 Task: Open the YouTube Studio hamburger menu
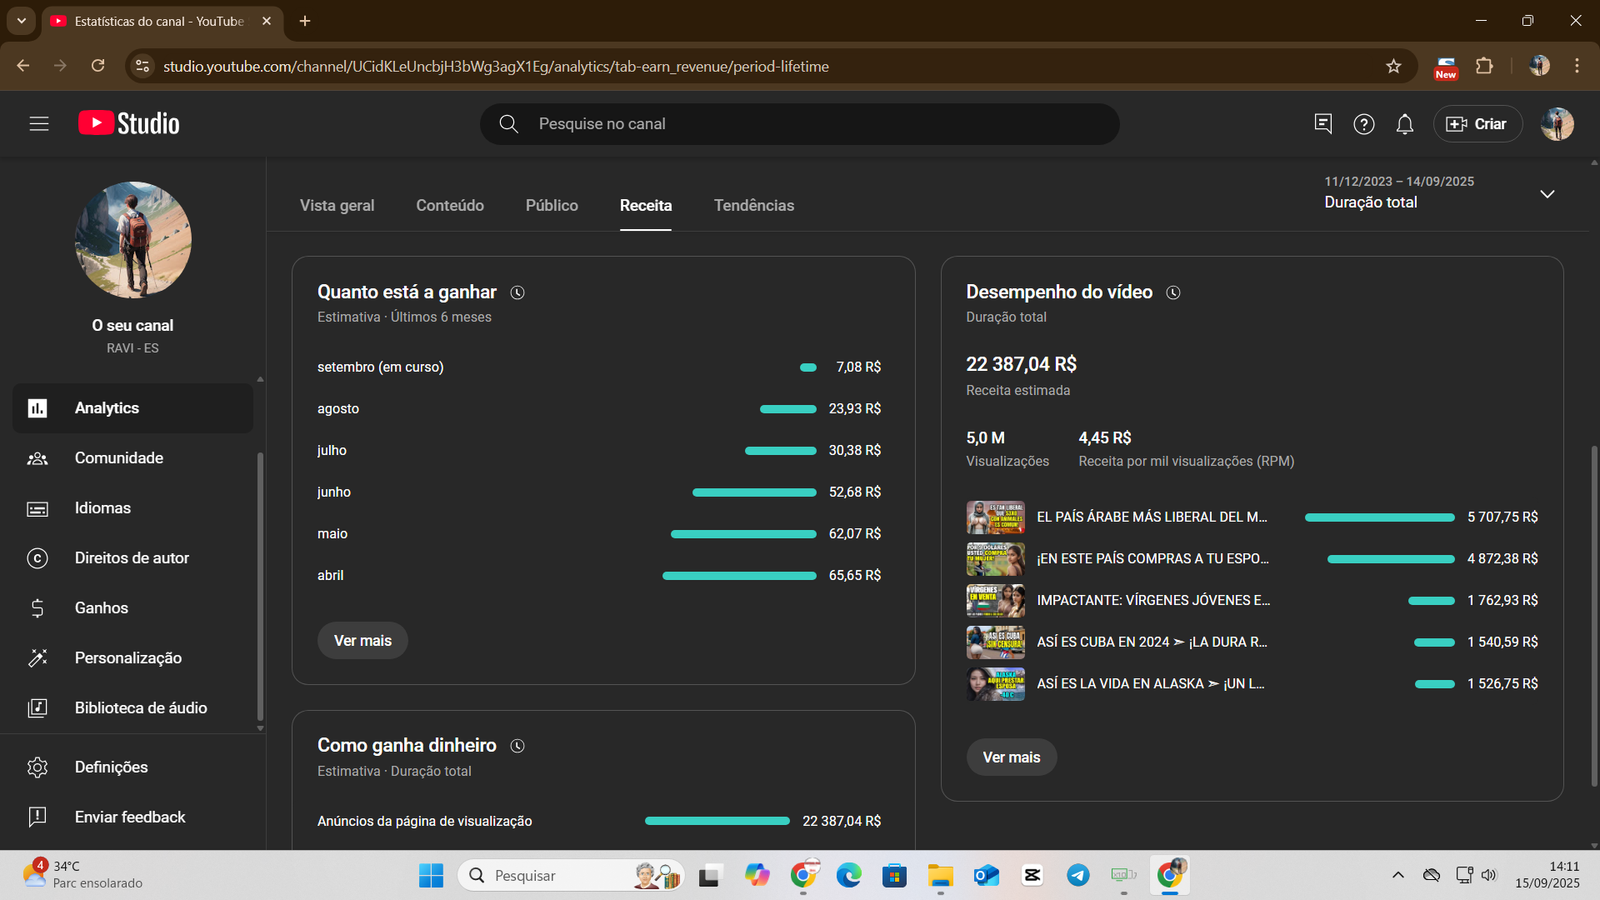coord(39,124)
